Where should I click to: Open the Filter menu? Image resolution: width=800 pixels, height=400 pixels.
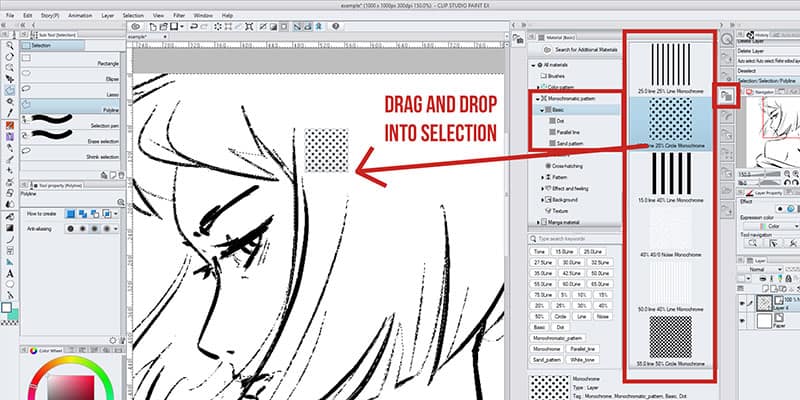pos(179,16)
